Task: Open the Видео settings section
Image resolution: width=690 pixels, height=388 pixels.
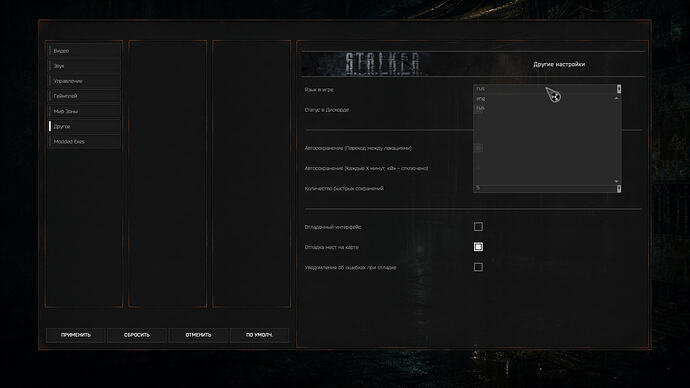Action: click(x=84, y=51)
